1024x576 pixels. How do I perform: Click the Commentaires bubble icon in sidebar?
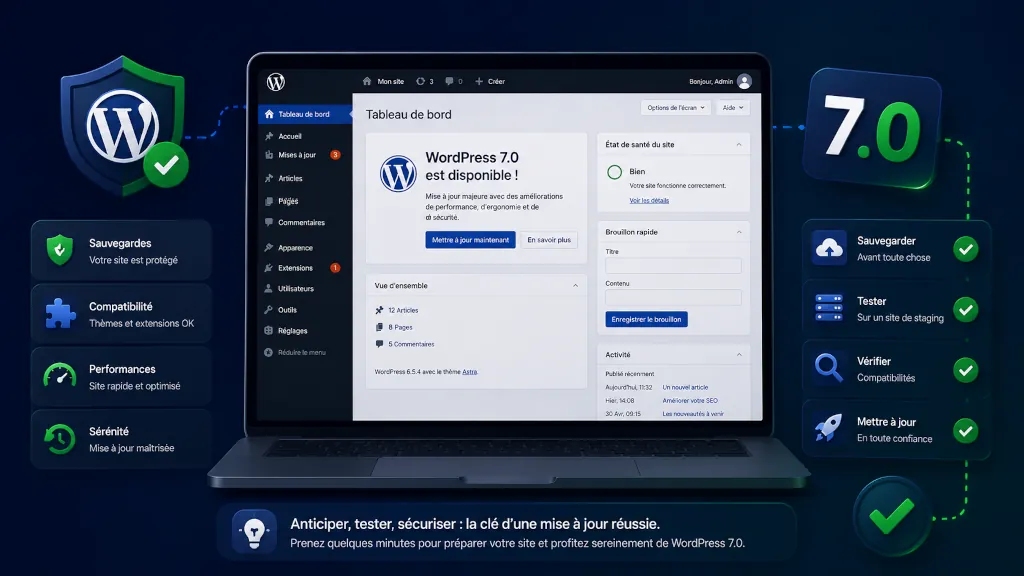tap(269, 222)
